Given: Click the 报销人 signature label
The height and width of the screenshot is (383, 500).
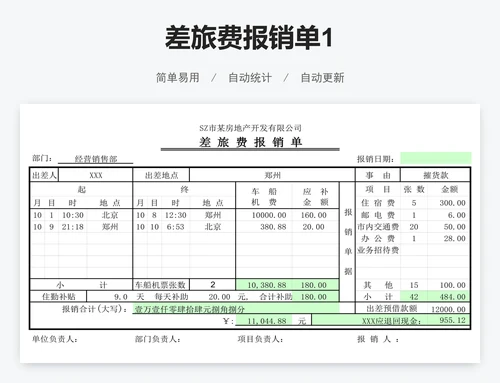Looking at the screenshot, I should [x=378, y=339].
